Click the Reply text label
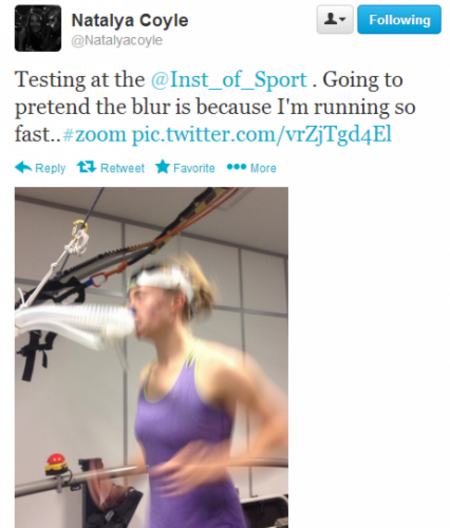 tap(51, 168)
